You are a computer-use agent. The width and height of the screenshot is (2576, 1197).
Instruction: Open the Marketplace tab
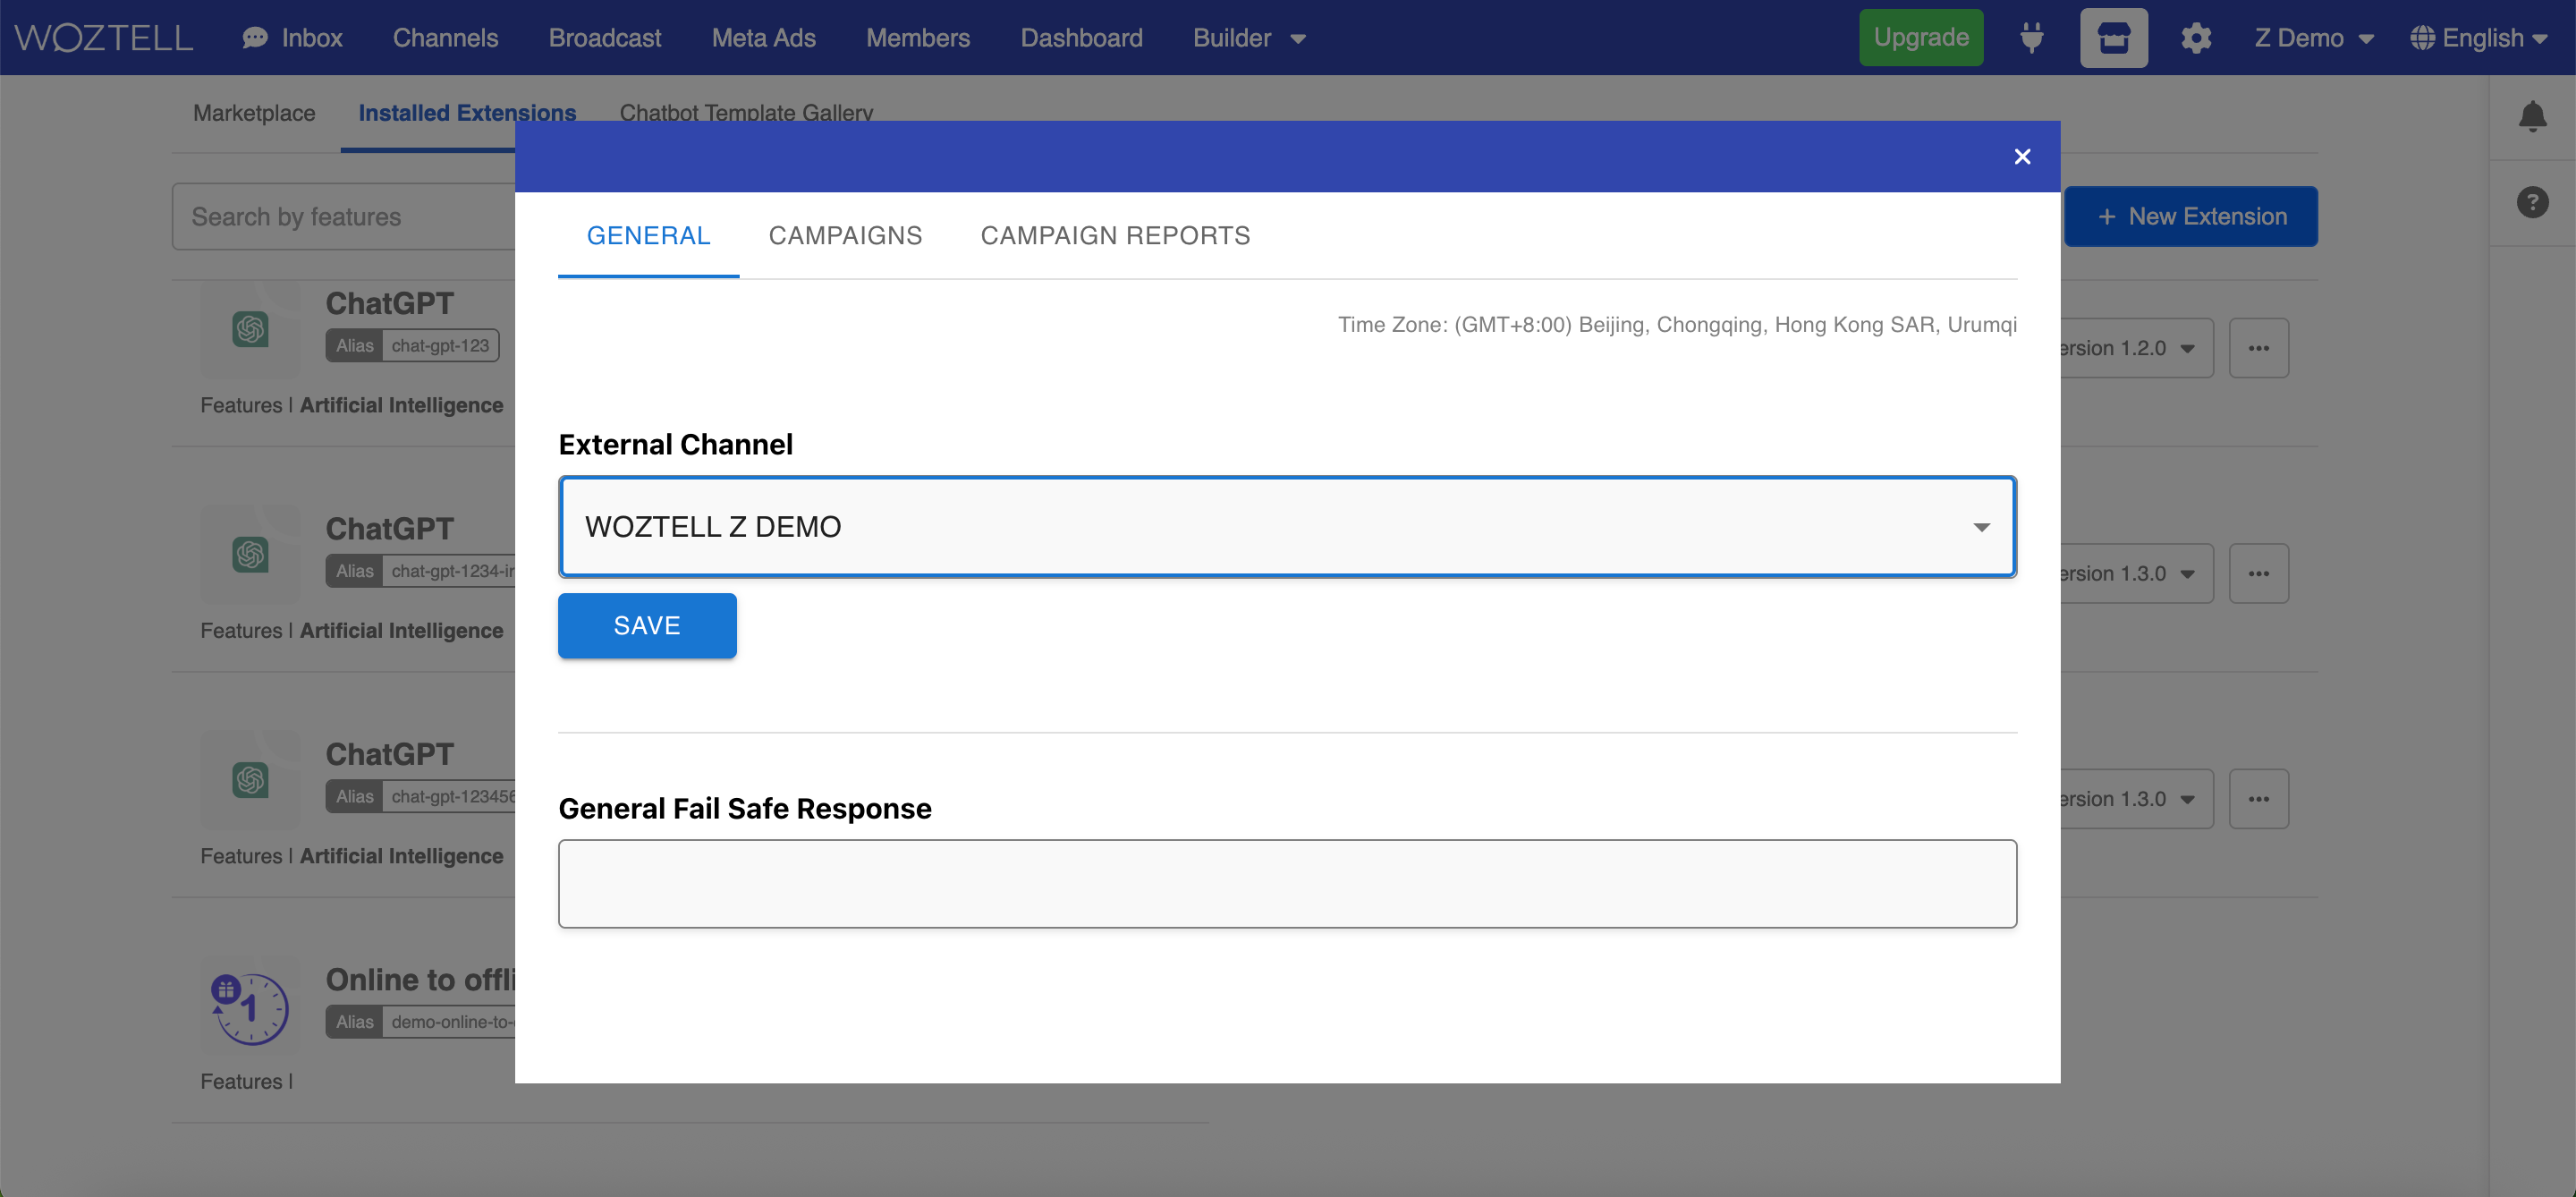[254, 113]
